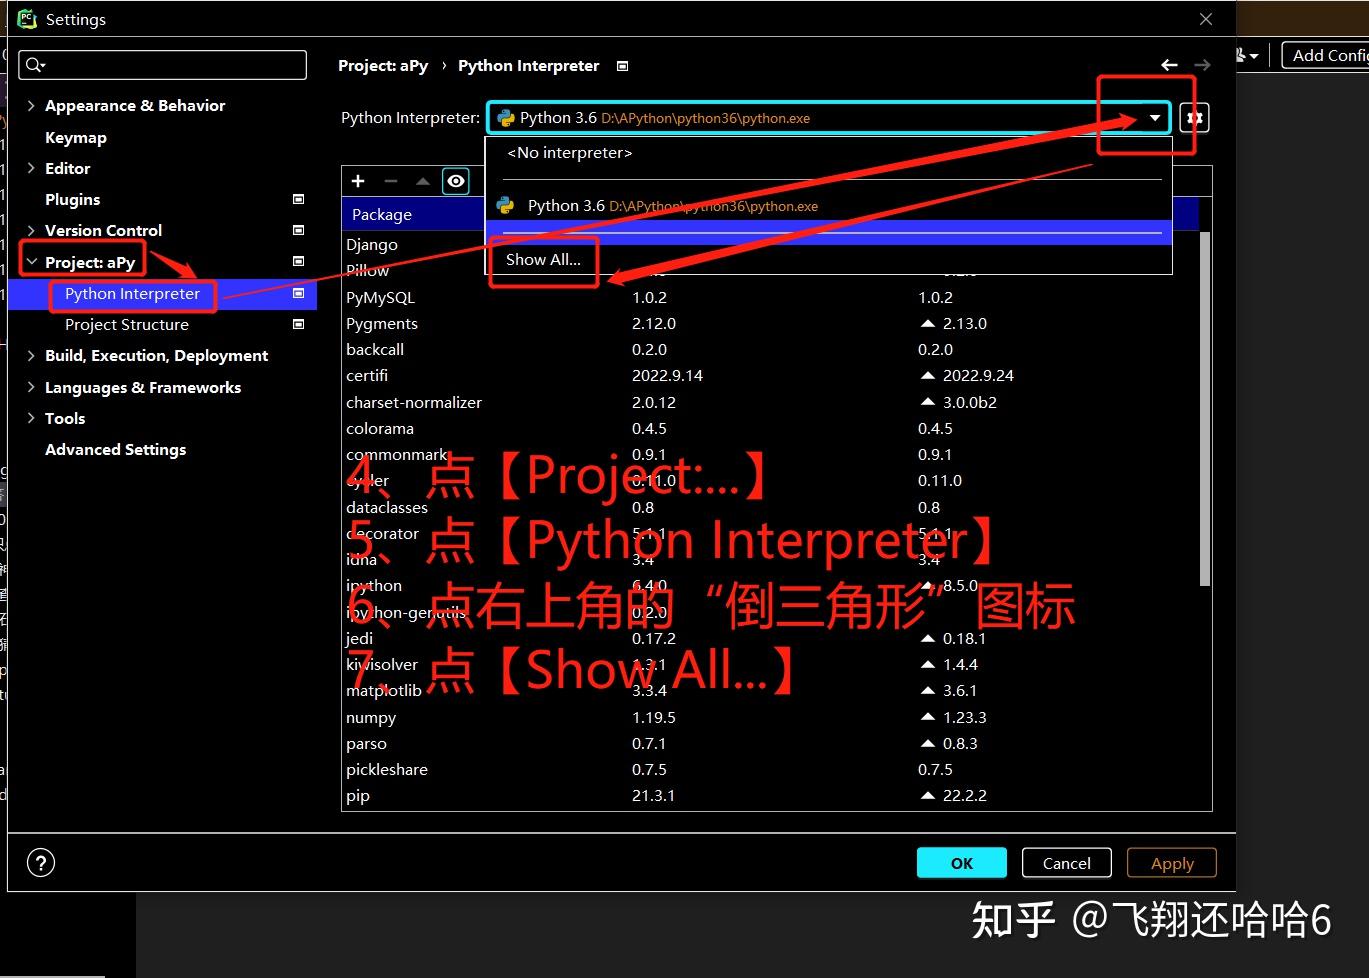
Task: Click the forward navigation arrow
Action: (1203, 64)
